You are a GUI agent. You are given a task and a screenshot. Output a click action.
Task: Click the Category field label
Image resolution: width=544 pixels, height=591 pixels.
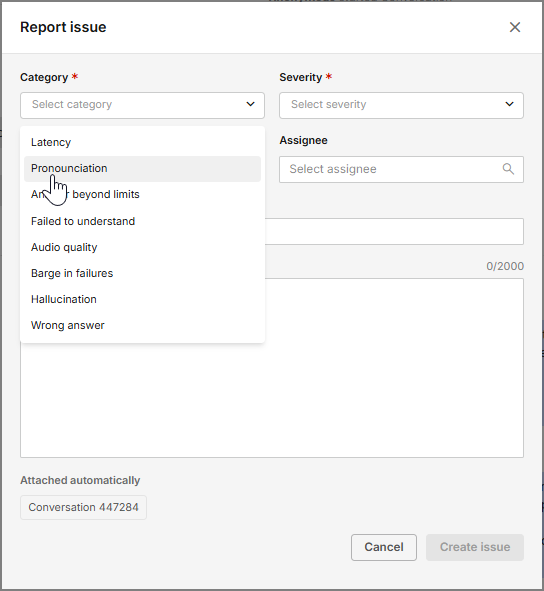click(44, 77)
